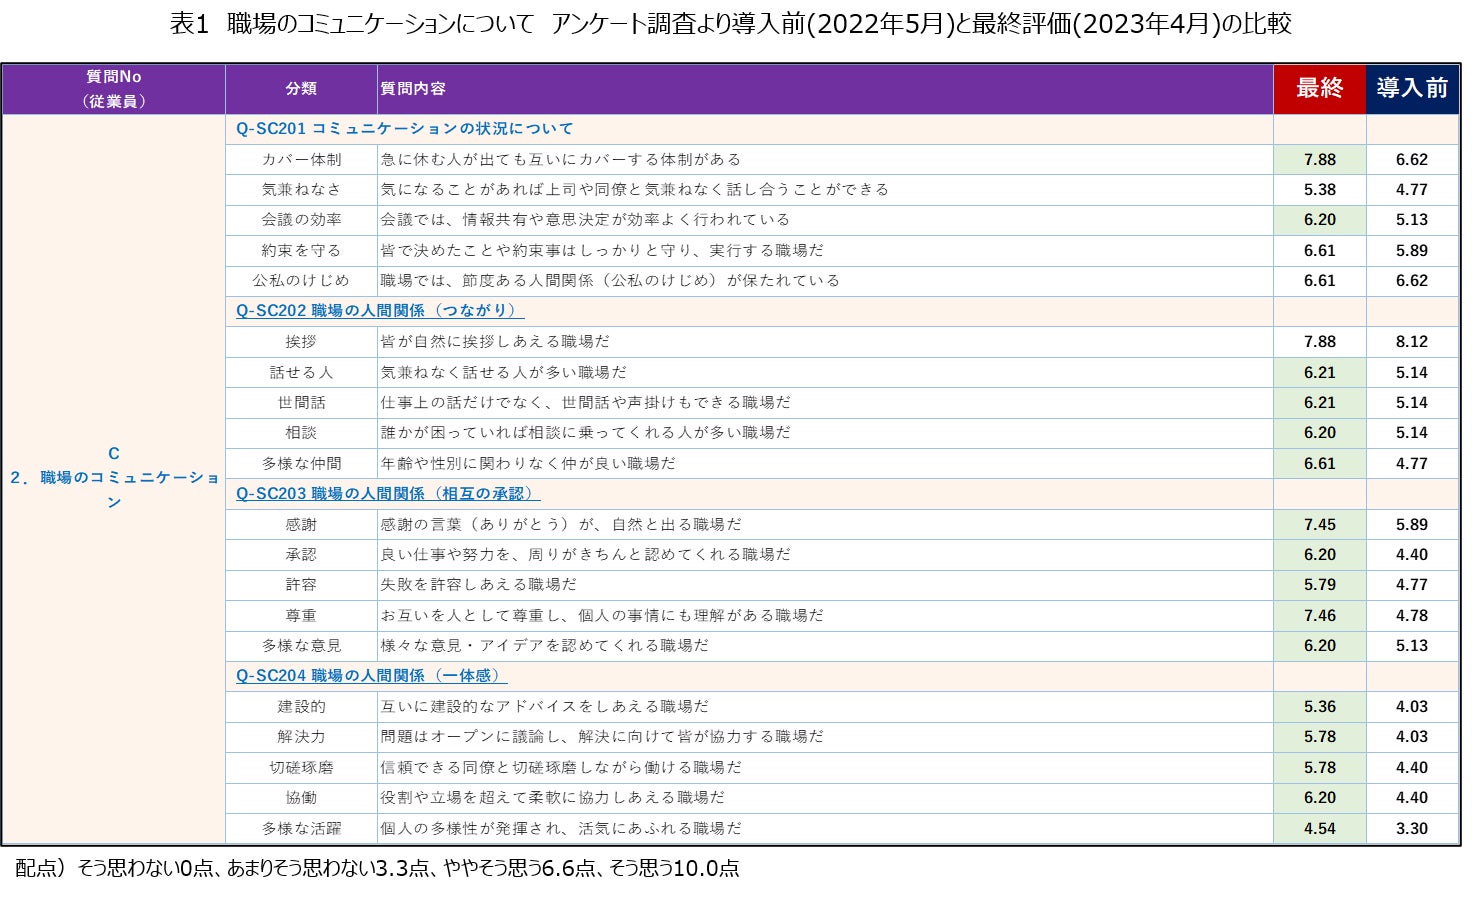Click the 導入前 score 8.12 in 挨拶 row
Image resolution: width=1476 pixels, height=907 pixels.
pyautogui.click(x=1412, y=342)
